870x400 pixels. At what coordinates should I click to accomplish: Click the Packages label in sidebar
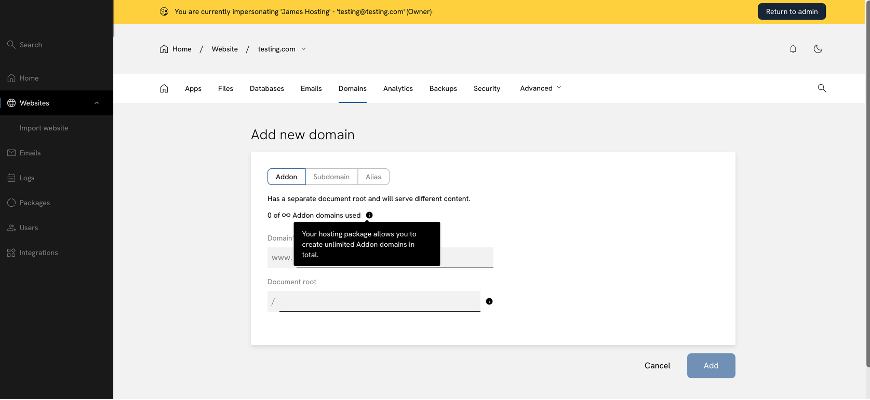(34, 202)
